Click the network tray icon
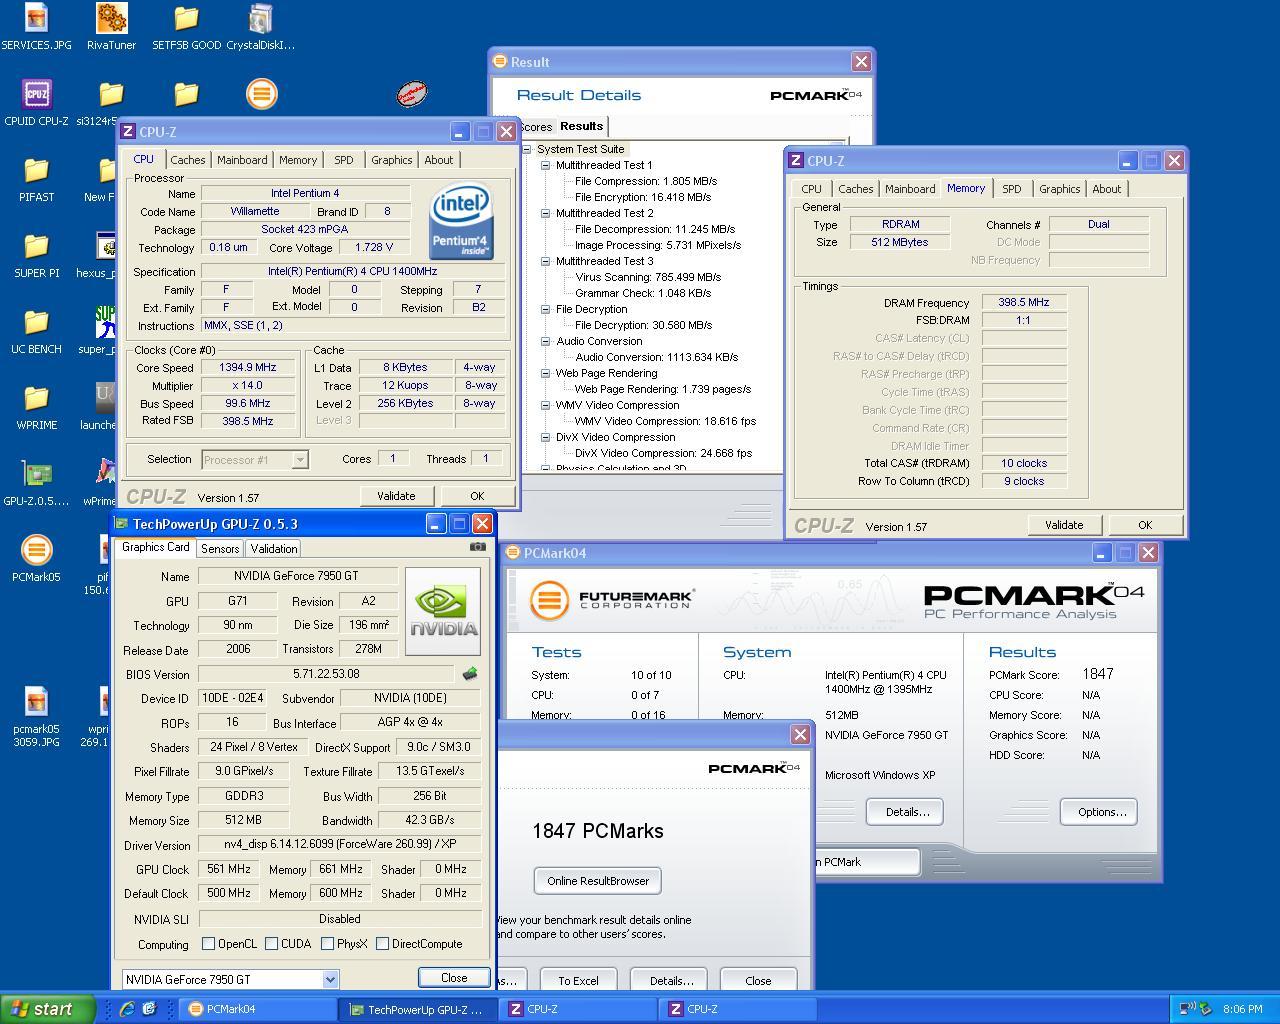1280x1024 pixels. pyautogui.click(x=1186, y=1009)
